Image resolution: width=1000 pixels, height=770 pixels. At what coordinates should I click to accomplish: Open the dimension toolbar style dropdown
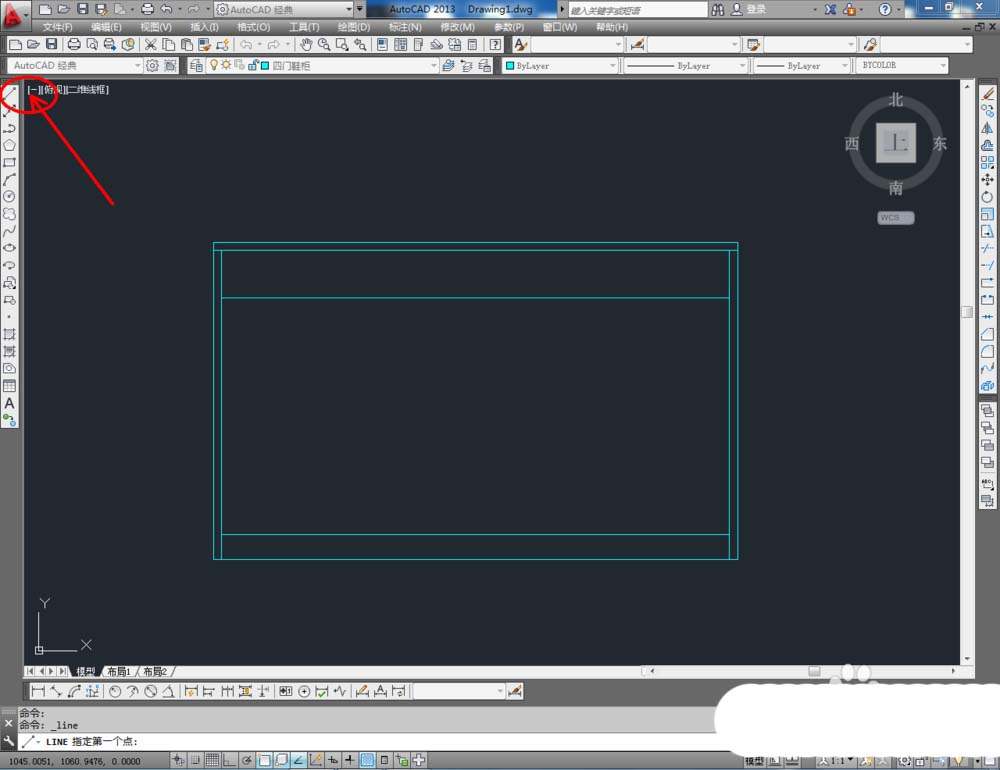[x=499, y=691]
